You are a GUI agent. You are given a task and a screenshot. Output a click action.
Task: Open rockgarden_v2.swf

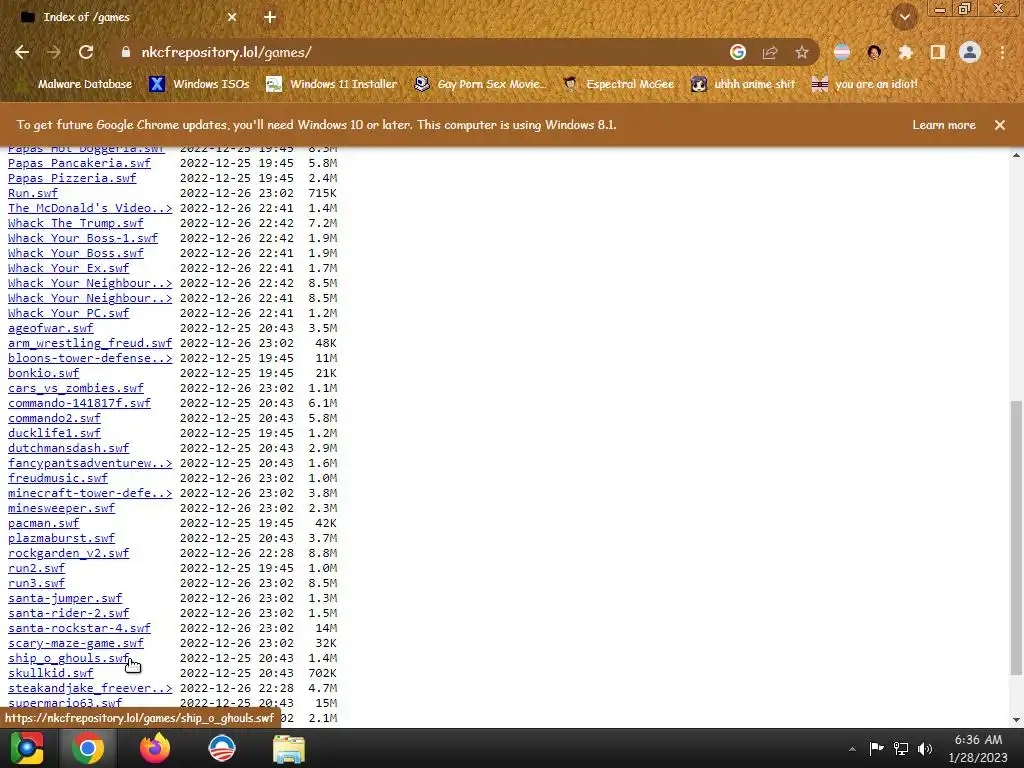69,554
